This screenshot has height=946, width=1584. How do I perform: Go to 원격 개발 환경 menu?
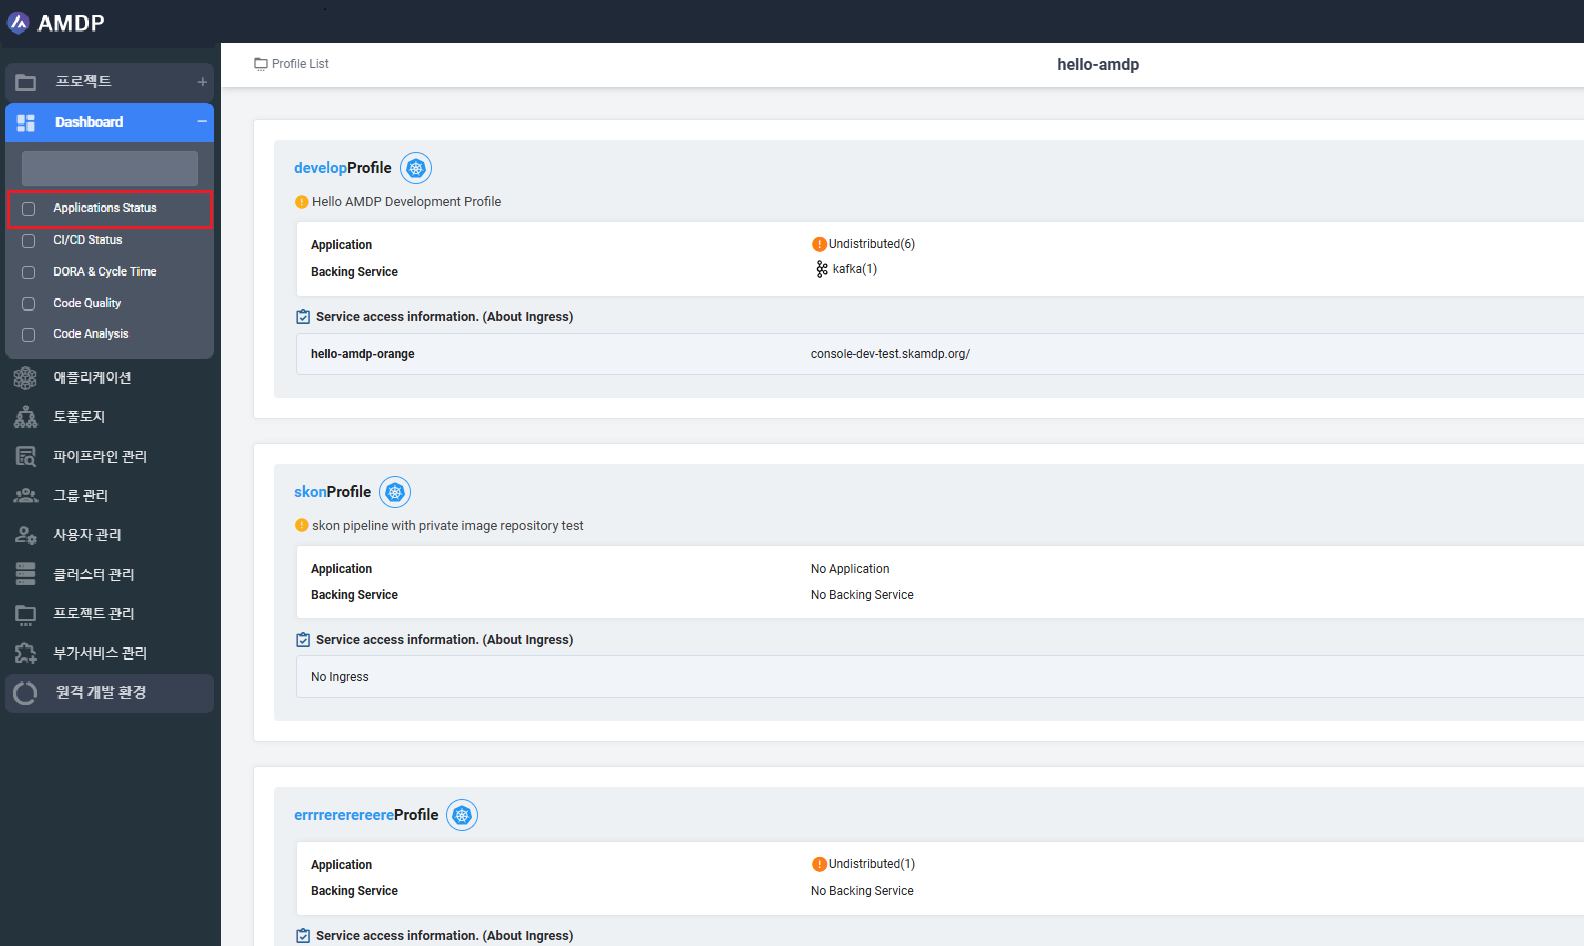(x=110, y=693)
